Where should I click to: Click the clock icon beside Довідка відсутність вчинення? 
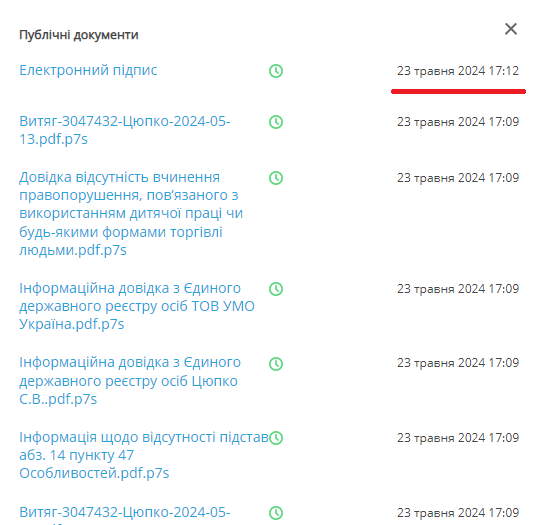click(x=276, y=178)
